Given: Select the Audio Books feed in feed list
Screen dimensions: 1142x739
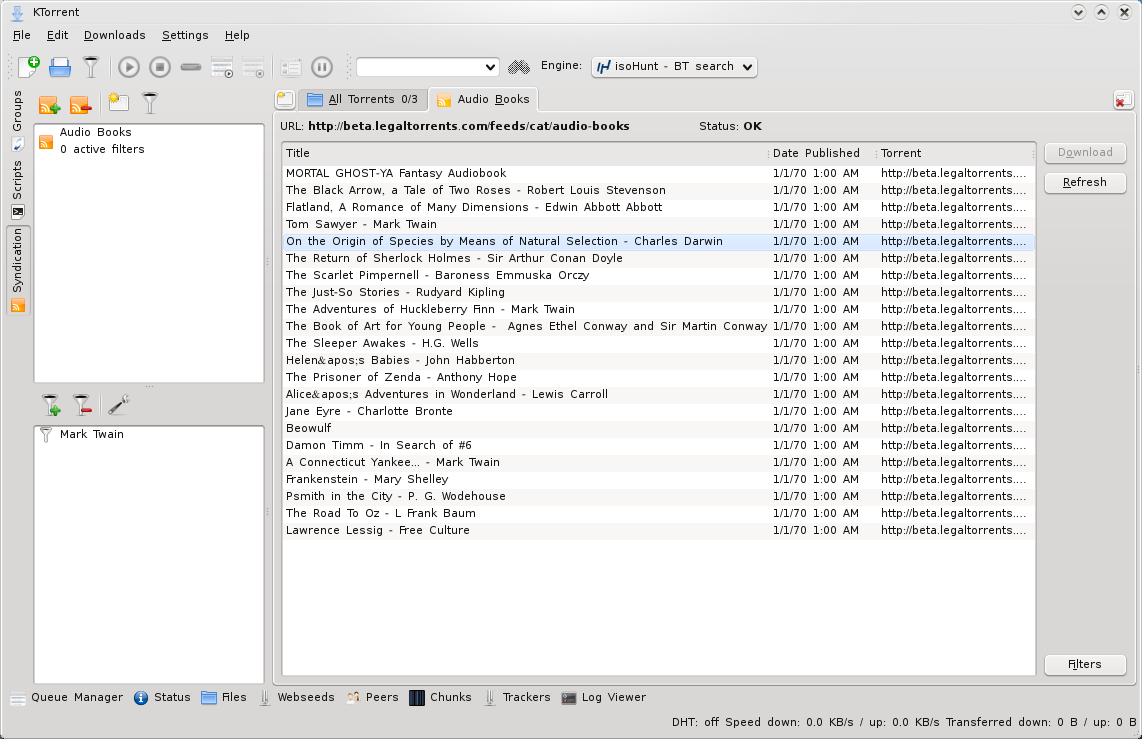Looking at the screenshot, I should pyautogui.click(x=149, y=141).
